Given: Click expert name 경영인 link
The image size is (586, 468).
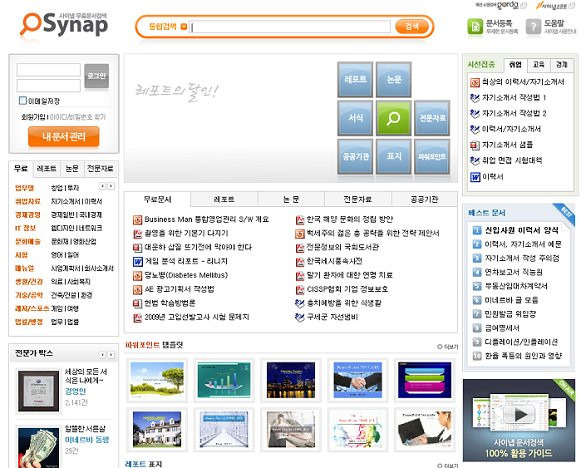Looking at the screenshot, I should point(75,391).
